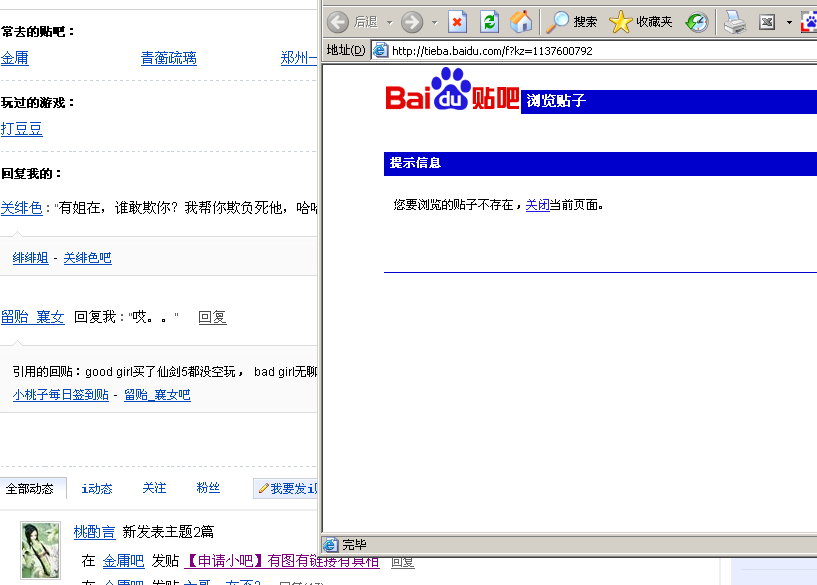817x585 pixels.
Task: Click the 新发表主题2篇 text
Action: [x=168, y=531]
